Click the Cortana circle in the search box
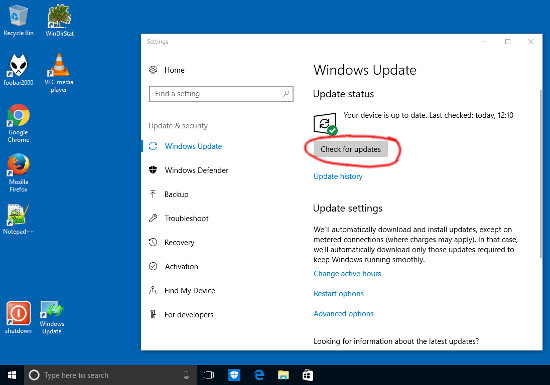This screenshot has height=385, width=550. point(34,375)
